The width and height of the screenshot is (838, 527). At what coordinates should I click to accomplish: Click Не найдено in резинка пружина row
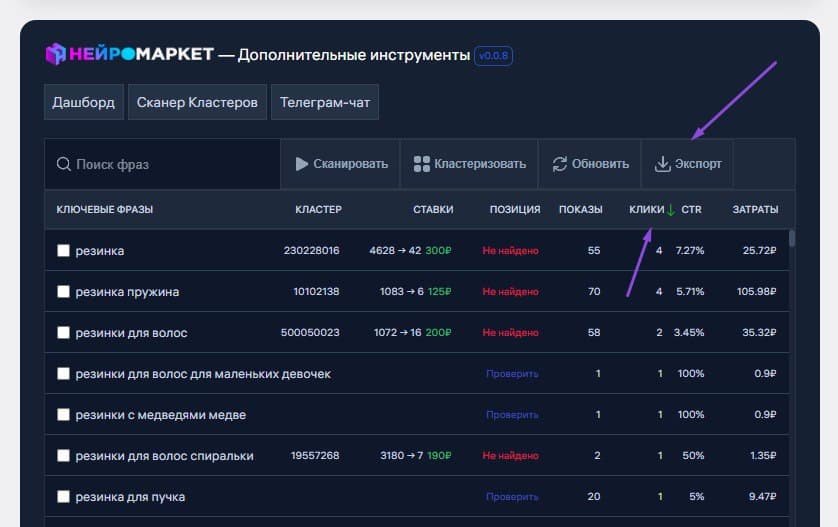[x=510, y=291]
